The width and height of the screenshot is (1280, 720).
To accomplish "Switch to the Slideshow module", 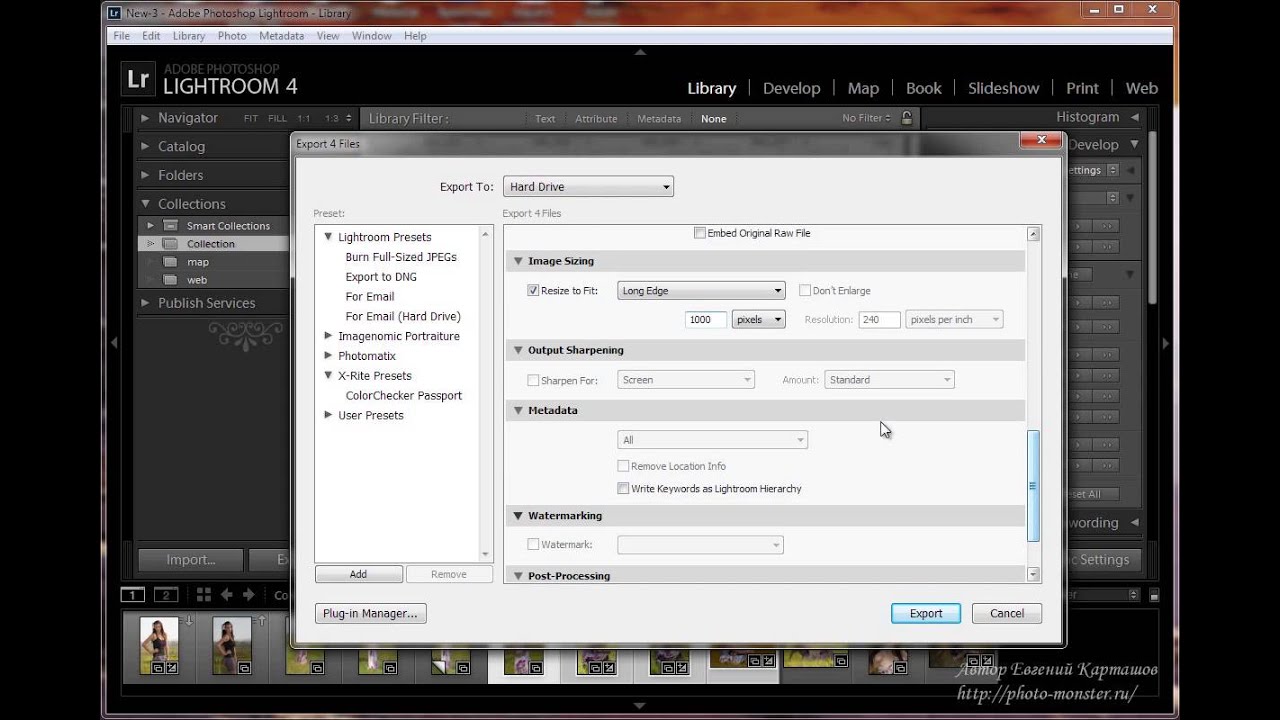I will [1003, 88].
